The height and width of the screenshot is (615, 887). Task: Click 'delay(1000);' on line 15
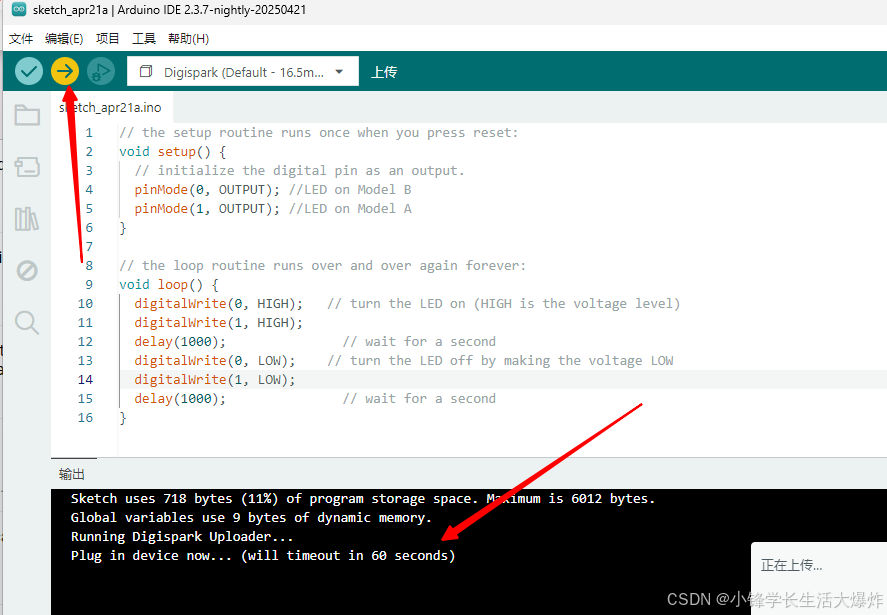(x=180, y=399)
